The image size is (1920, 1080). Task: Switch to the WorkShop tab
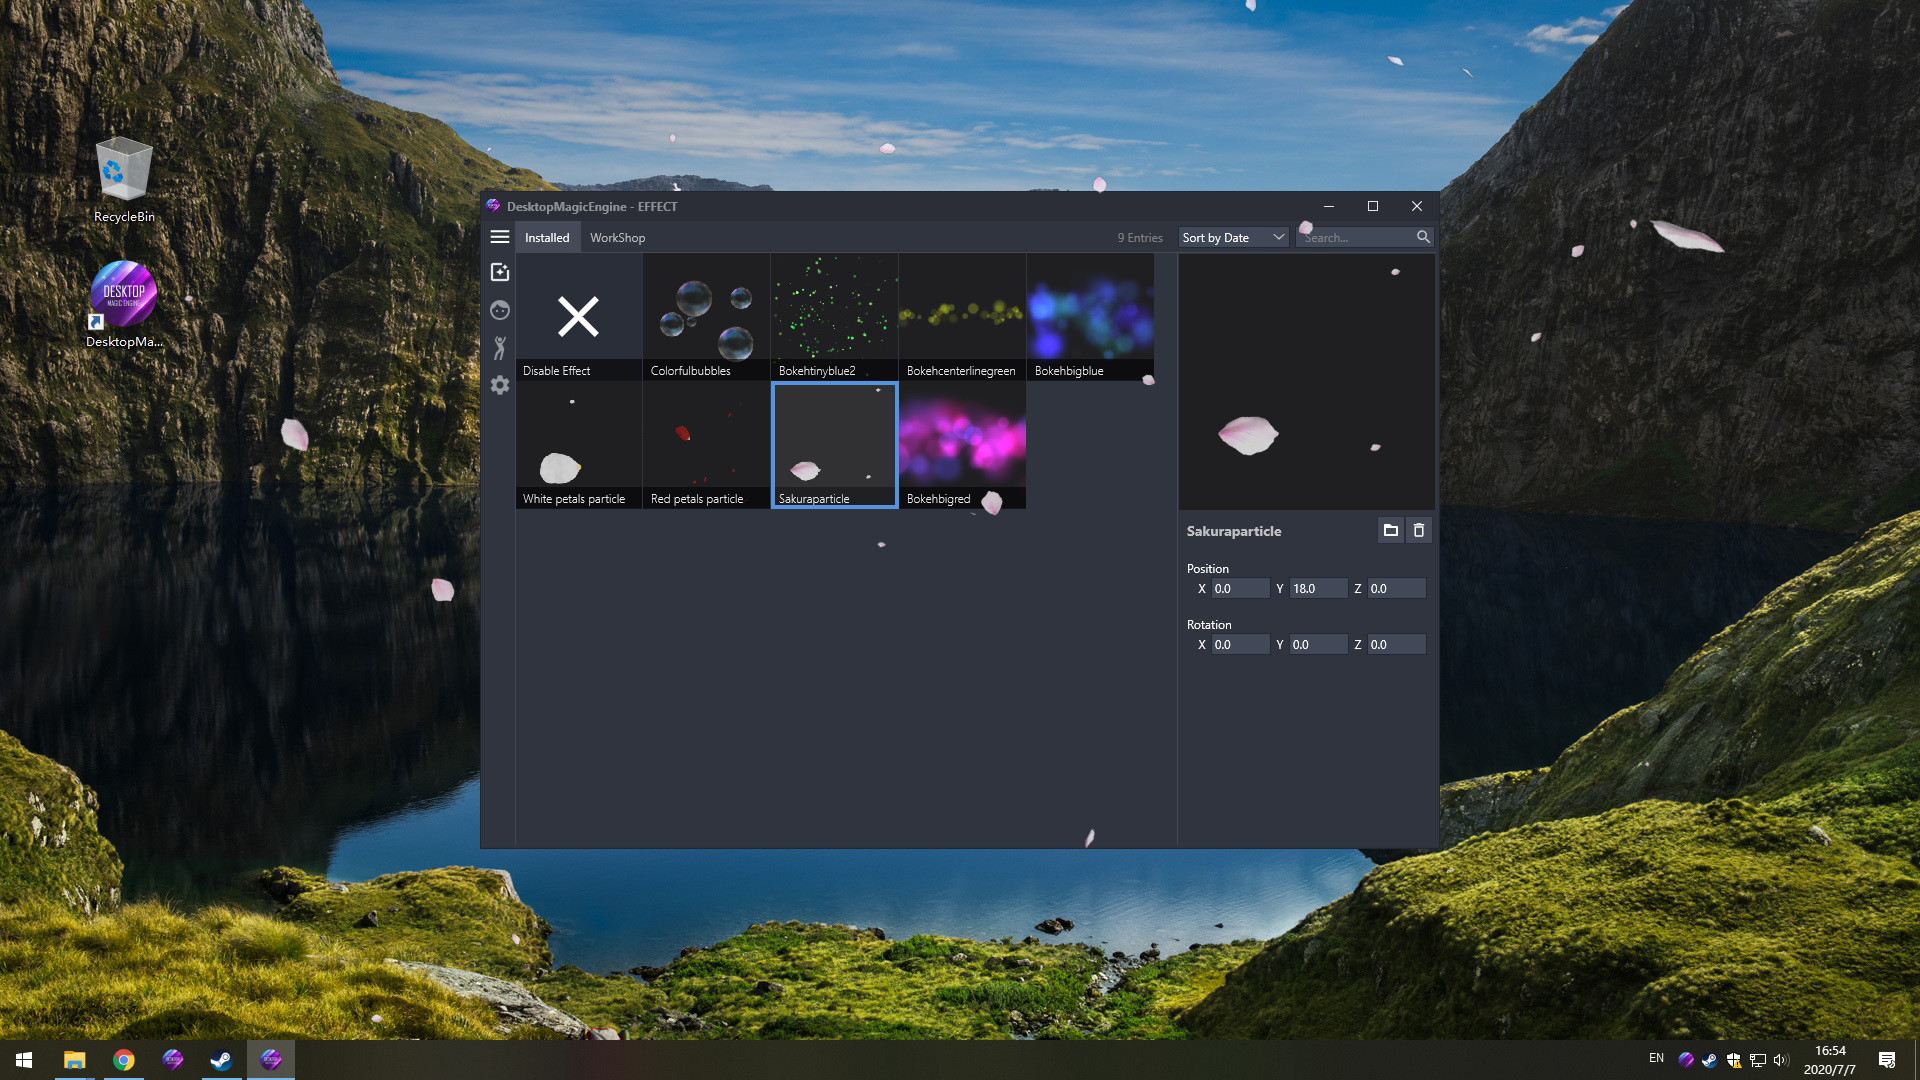616,236
